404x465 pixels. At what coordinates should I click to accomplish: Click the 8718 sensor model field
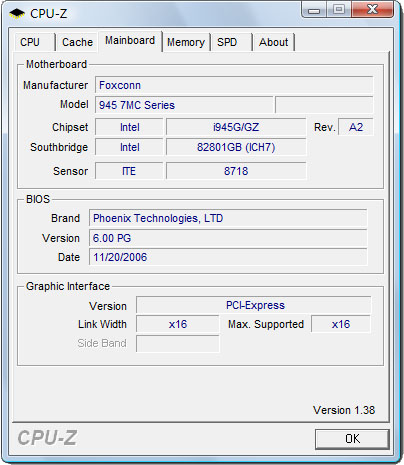(236, 171)
